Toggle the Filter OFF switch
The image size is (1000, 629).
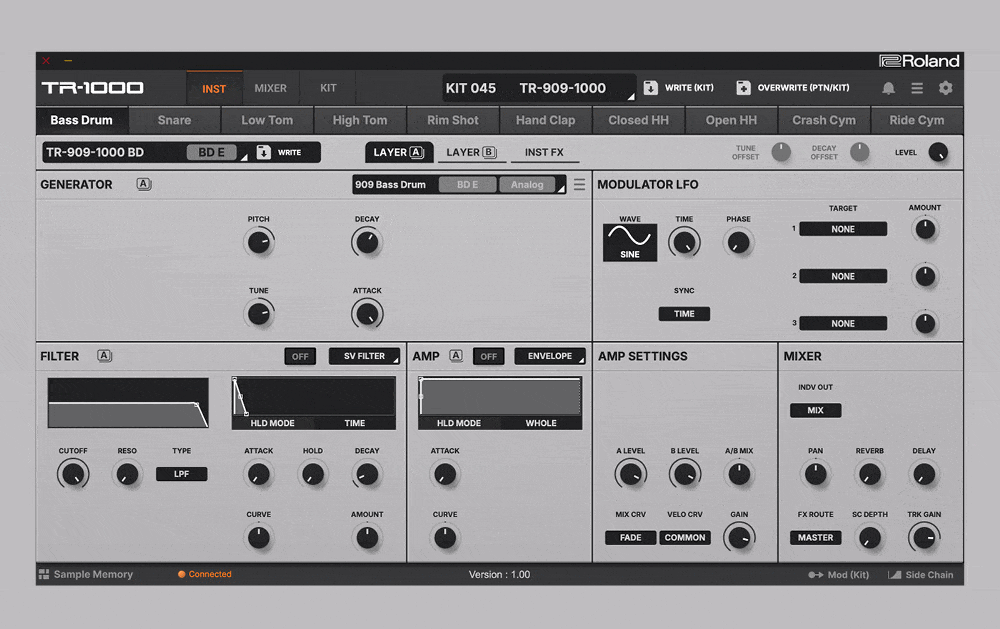[x=299, y=356]
